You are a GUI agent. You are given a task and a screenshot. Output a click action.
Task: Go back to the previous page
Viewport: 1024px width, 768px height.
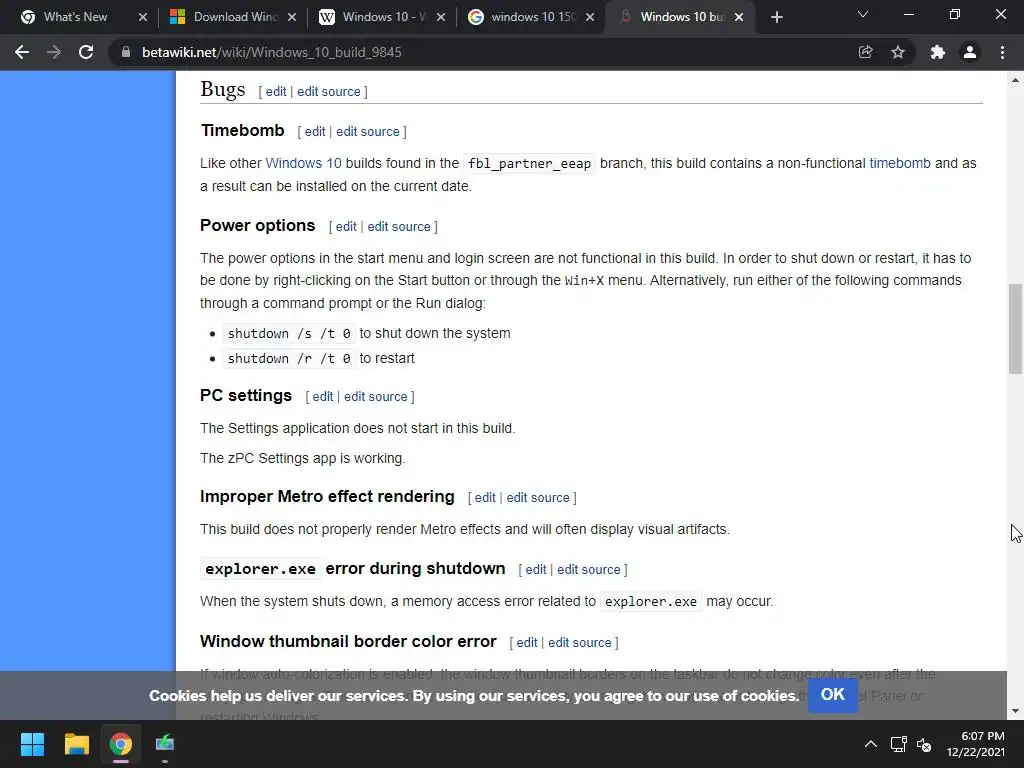click(x=22, y=52)
